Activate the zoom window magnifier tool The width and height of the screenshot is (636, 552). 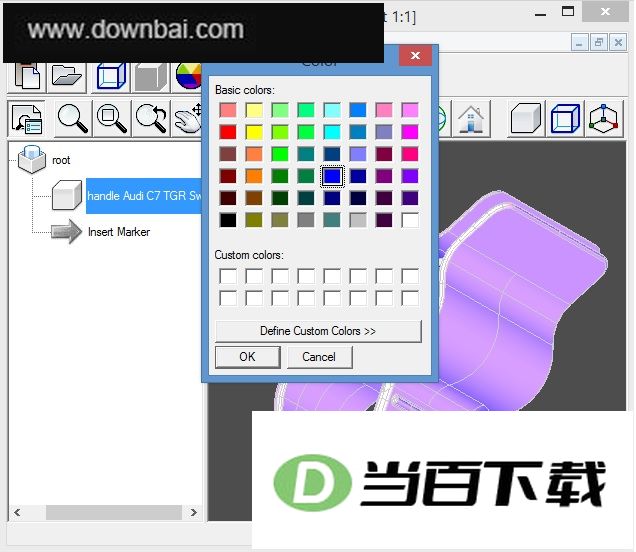[x=112, y=119]
